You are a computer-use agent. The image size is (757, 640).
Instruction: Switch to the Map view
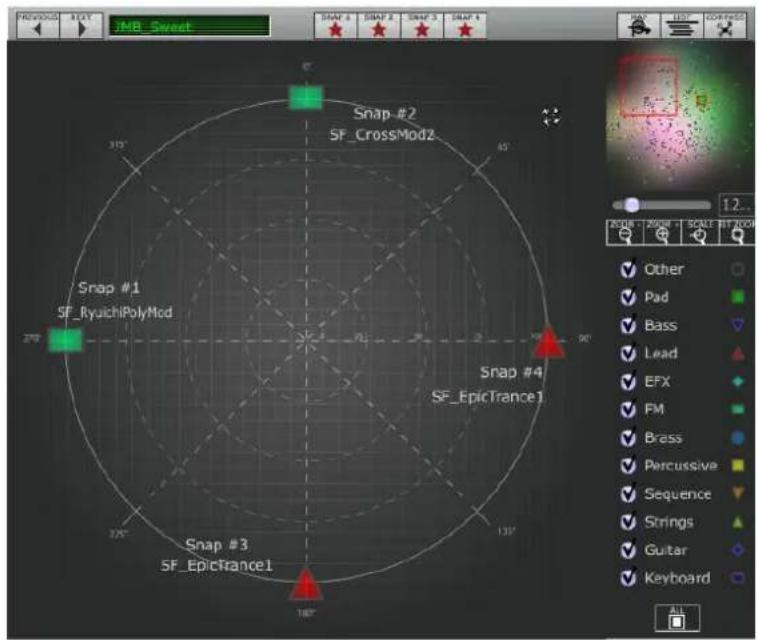coord(639,26)
